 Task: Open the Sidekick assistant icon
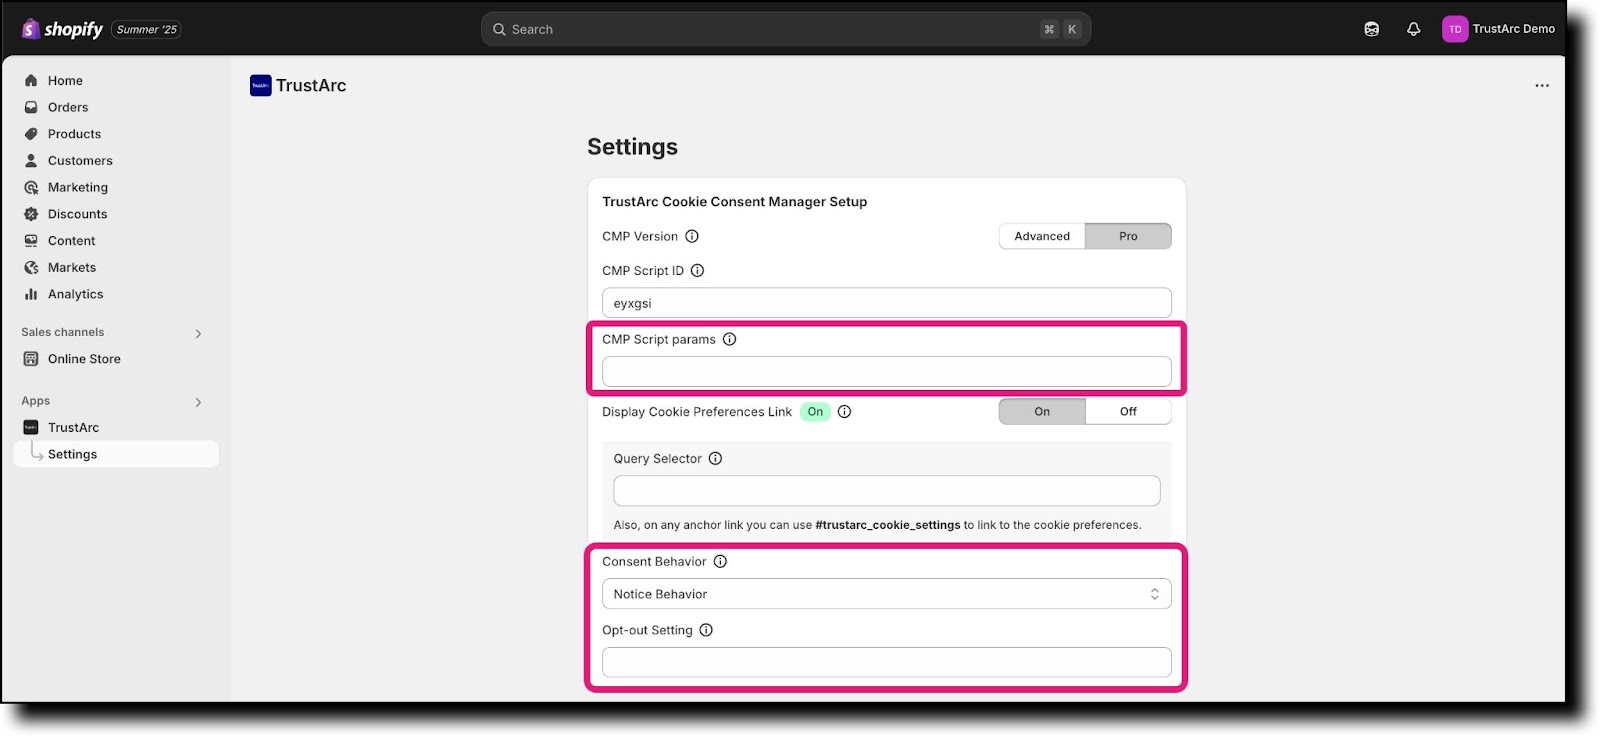(1371, 29)
